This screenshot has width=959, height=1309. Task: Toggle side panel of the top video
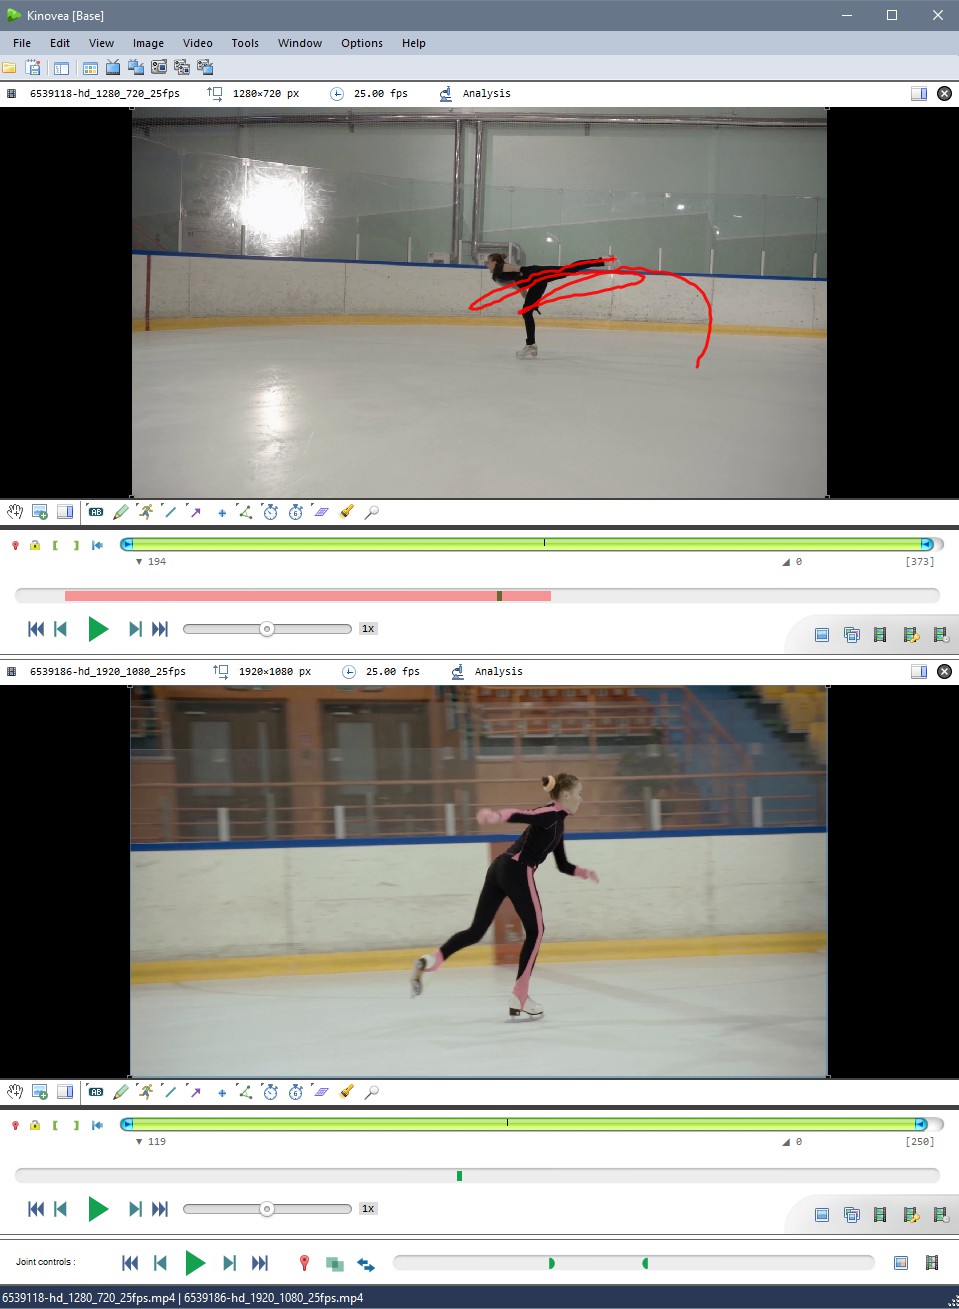[x=918, y=94]
